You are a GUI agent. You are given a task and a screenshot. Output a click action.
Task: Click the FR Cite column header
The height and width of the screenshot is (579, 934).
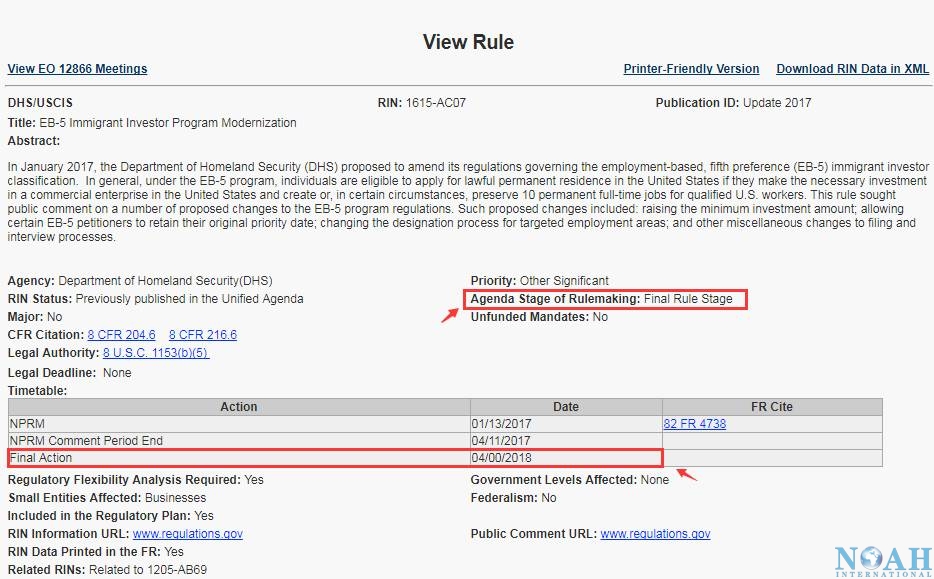(772, 407)
